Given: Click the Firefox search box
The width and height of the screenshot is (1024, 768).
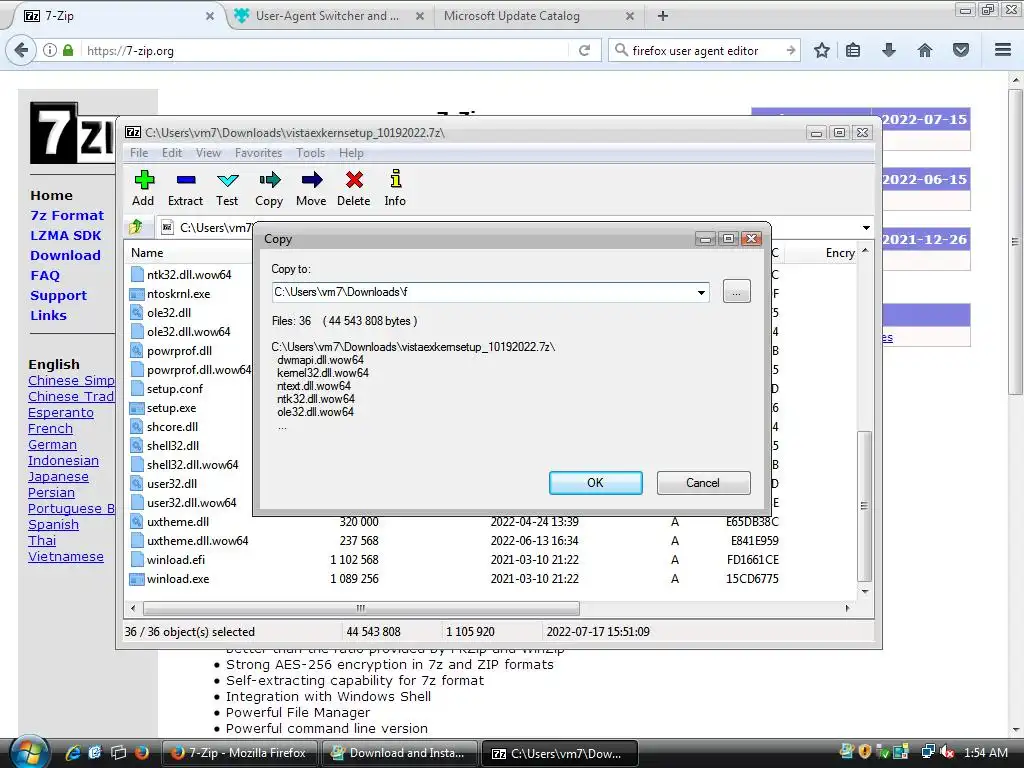Looking at the screenshot, I should point(702,50).
